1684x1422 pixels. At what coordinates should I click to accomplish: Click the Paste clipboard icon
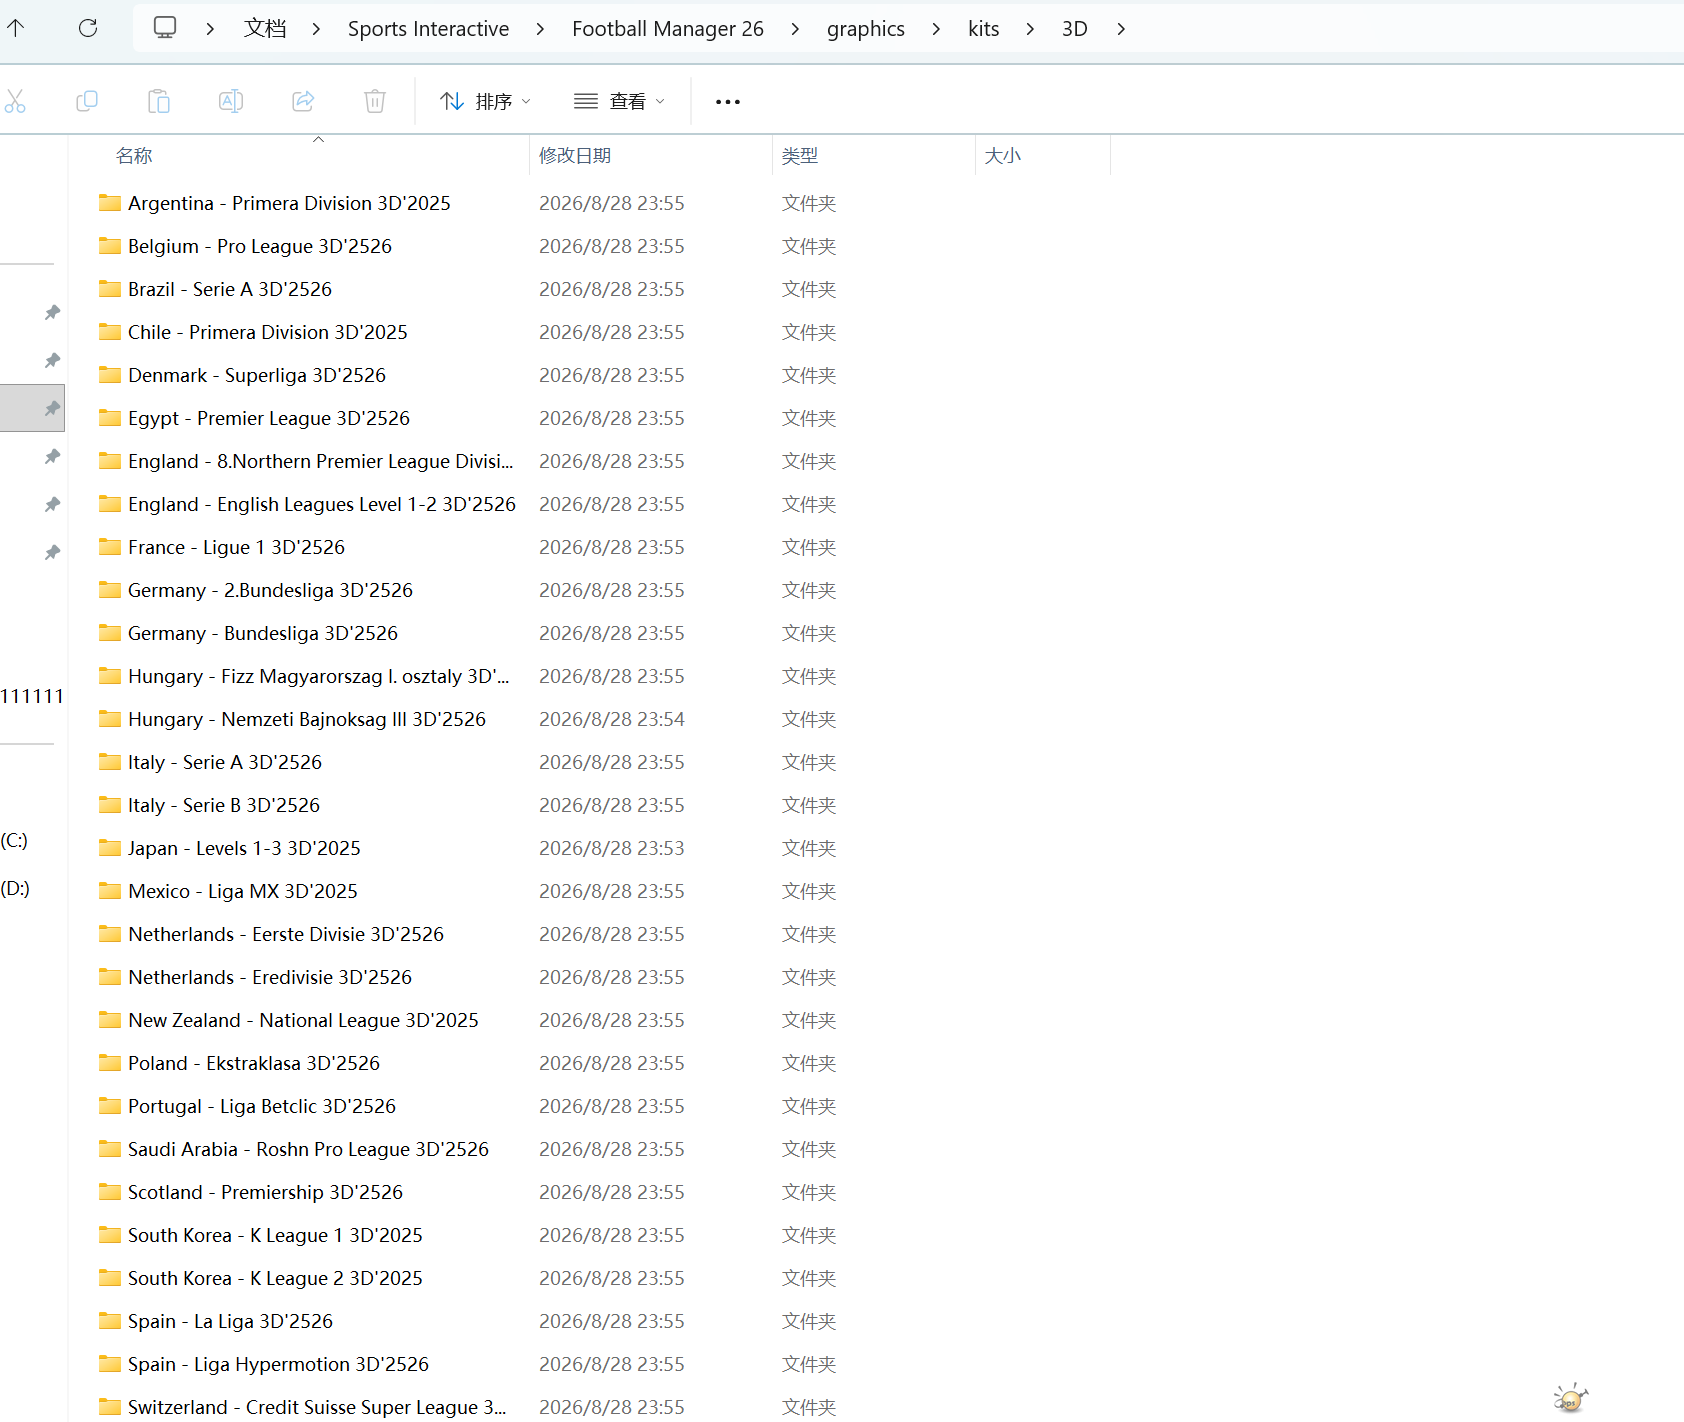click(x=159, y=101)
